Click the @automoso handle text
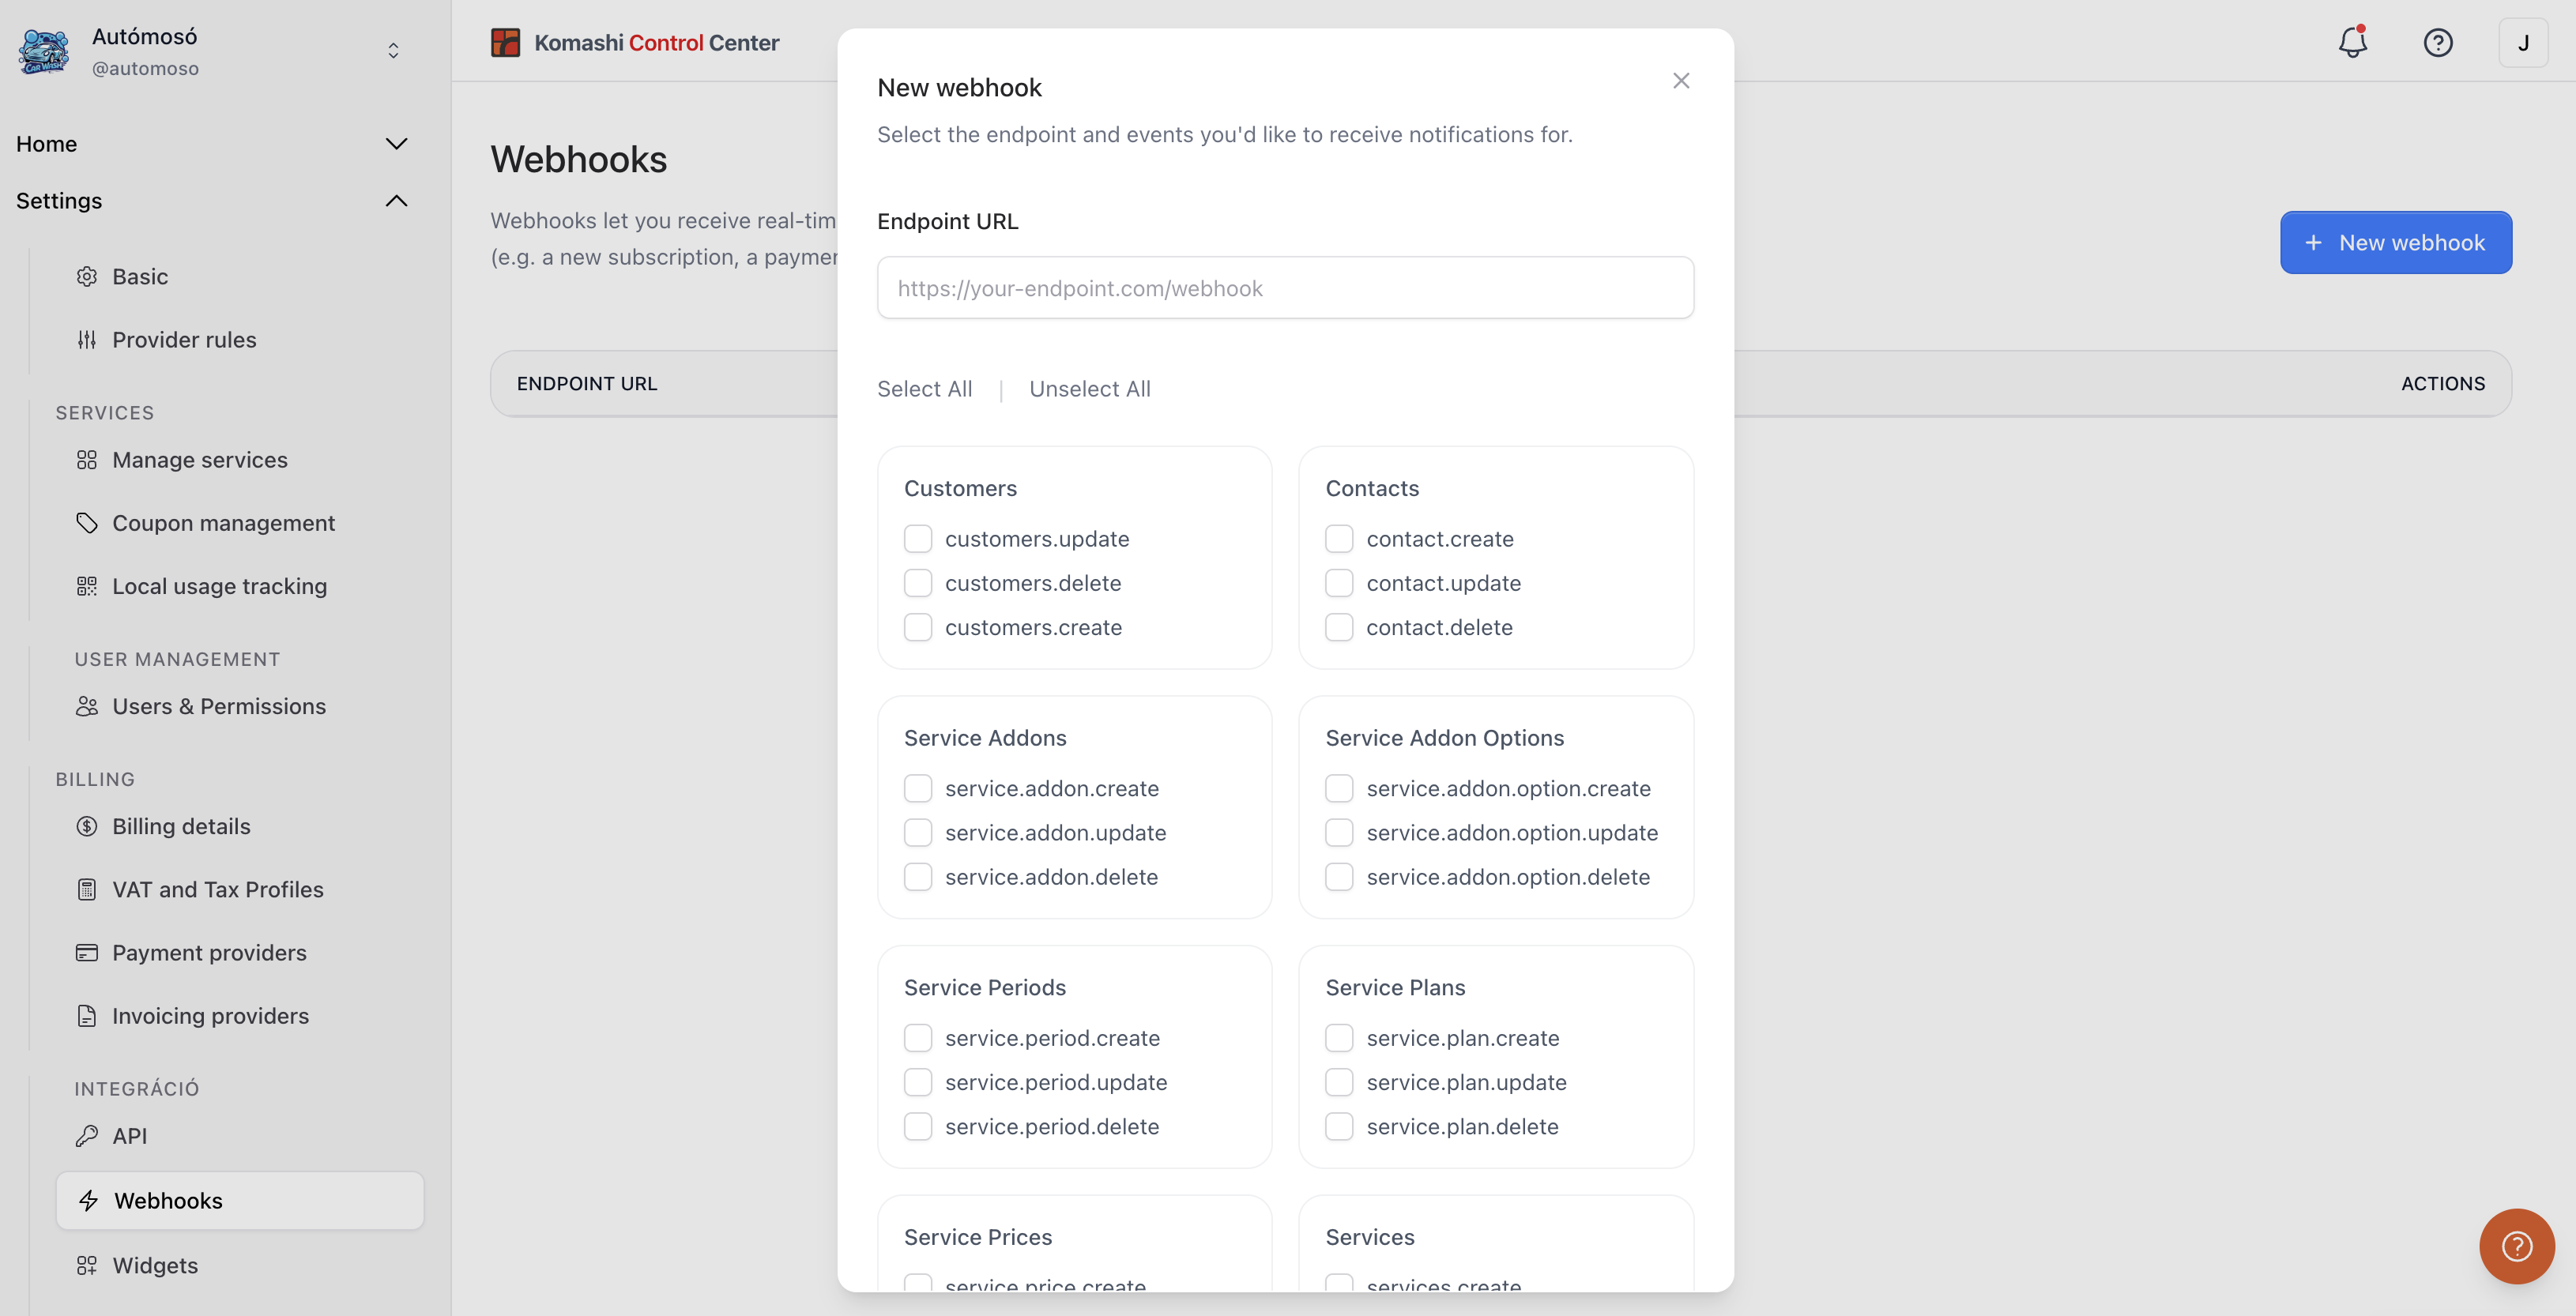Image resolution: width=2576 pixels, height=1316 pixels. (x=146, y=69)
